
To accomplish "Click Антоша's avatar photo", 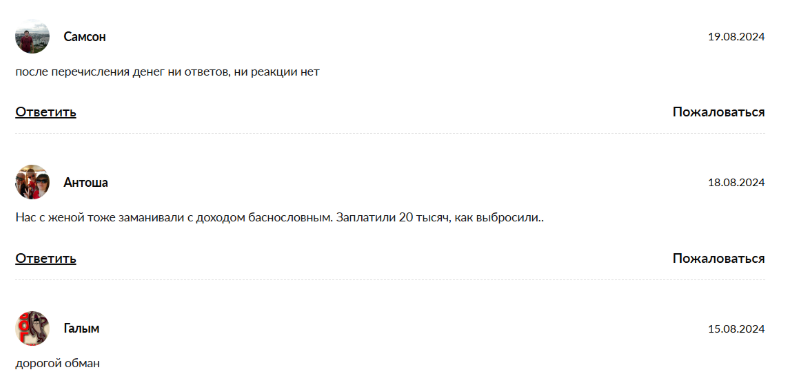I will tap(32, 182).
